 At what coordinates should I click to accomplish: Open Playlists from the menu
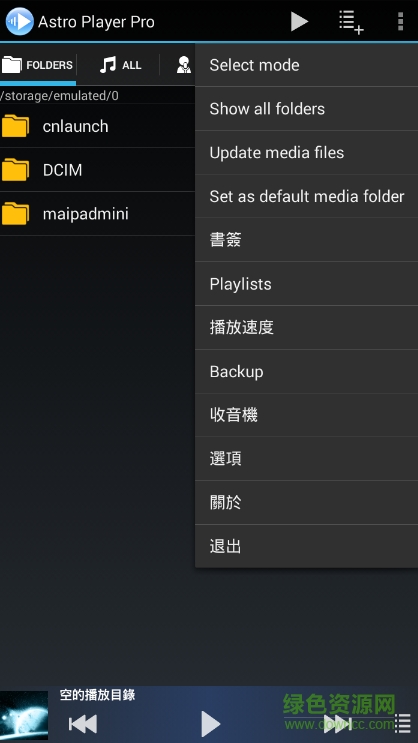coord(307,284)
